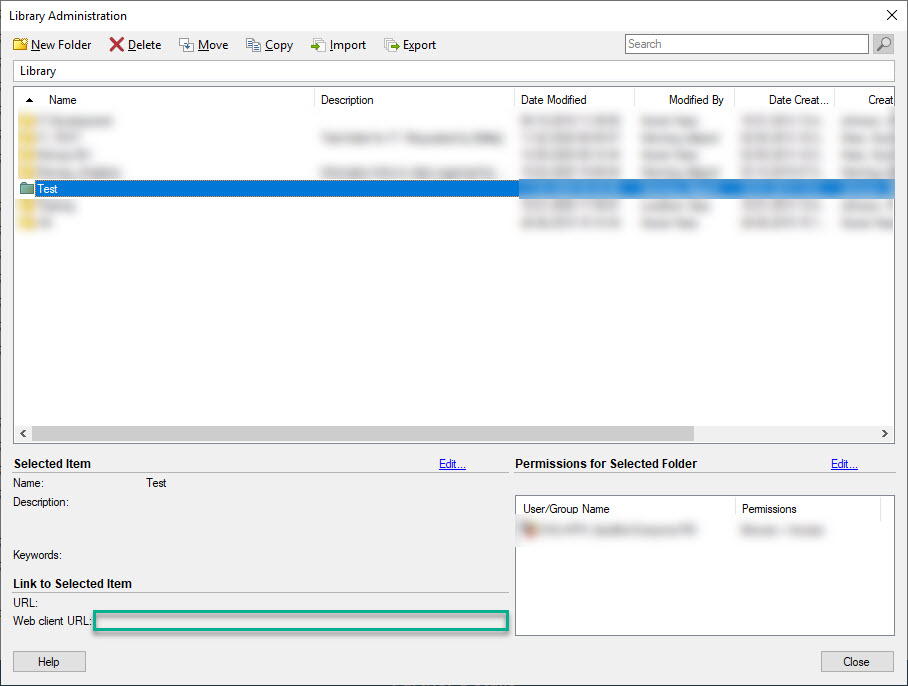Viewport: 908px width, 686px height.
Task: Click the Description column header
Action: [x=347, y=100]
